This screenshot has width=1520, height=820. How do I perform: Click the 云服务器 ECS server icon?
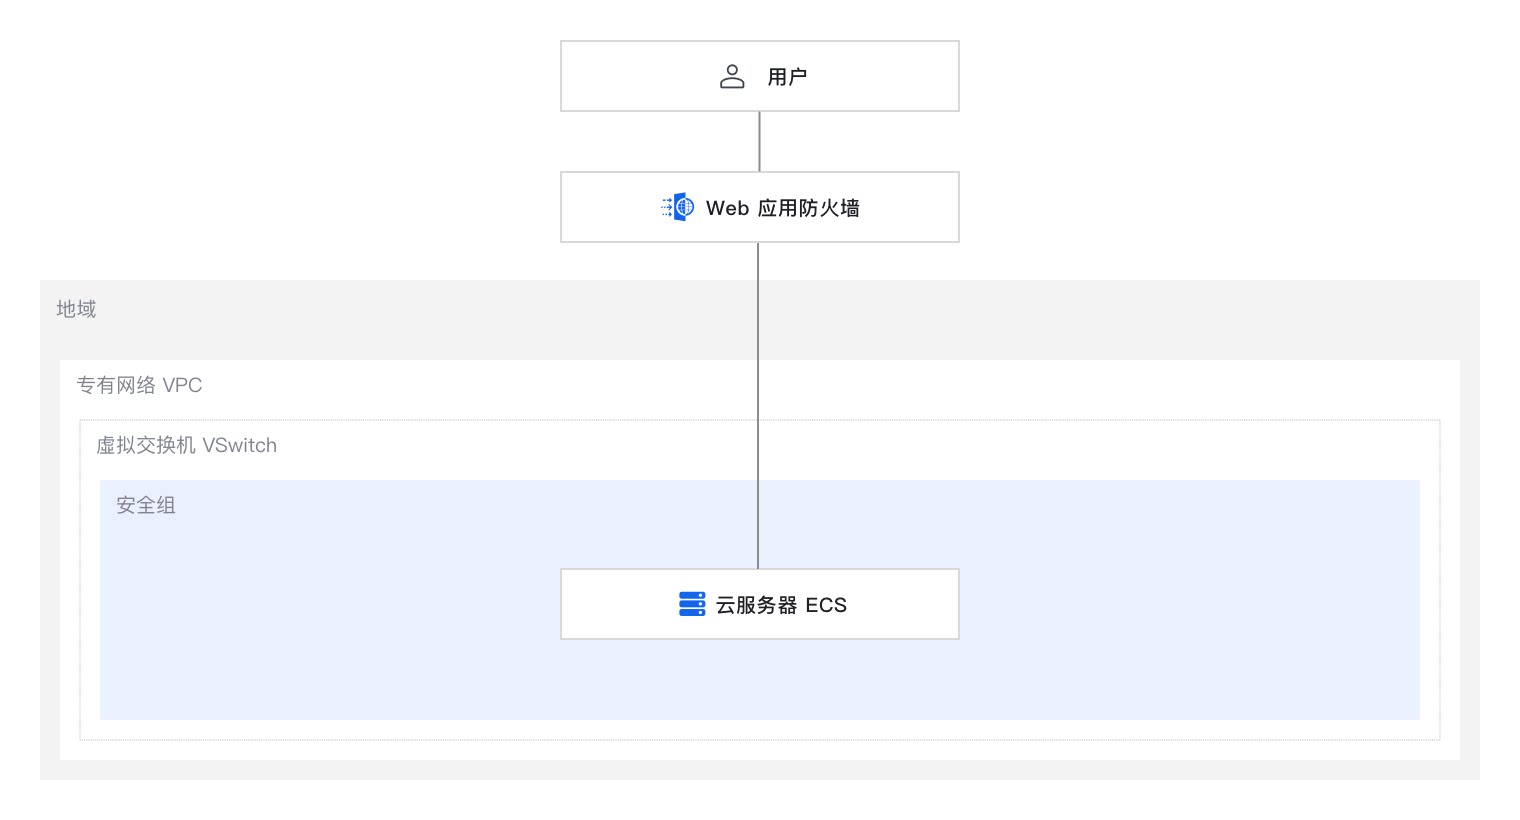point(692,604)
